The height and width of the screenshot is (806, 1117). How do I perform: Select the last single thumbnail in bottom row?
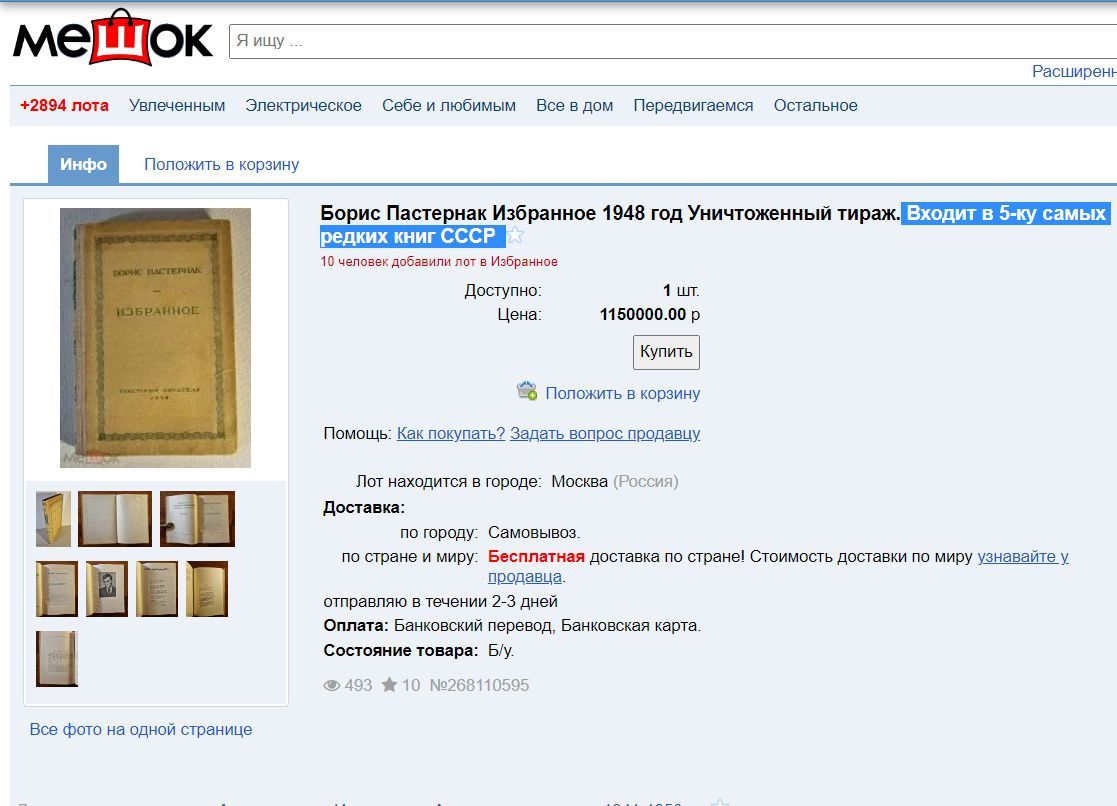click(x=57, y=658)
